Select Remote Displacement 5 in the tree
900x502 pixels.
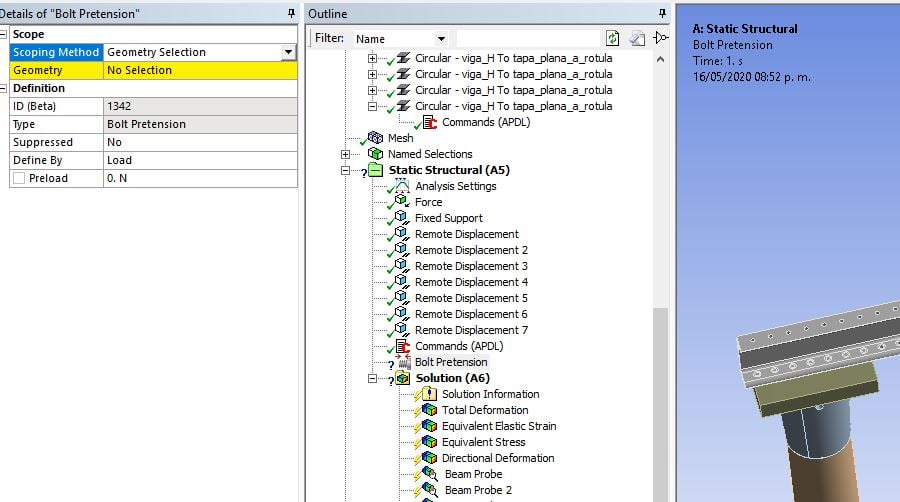pyautogui.click(x=471, y=298)
